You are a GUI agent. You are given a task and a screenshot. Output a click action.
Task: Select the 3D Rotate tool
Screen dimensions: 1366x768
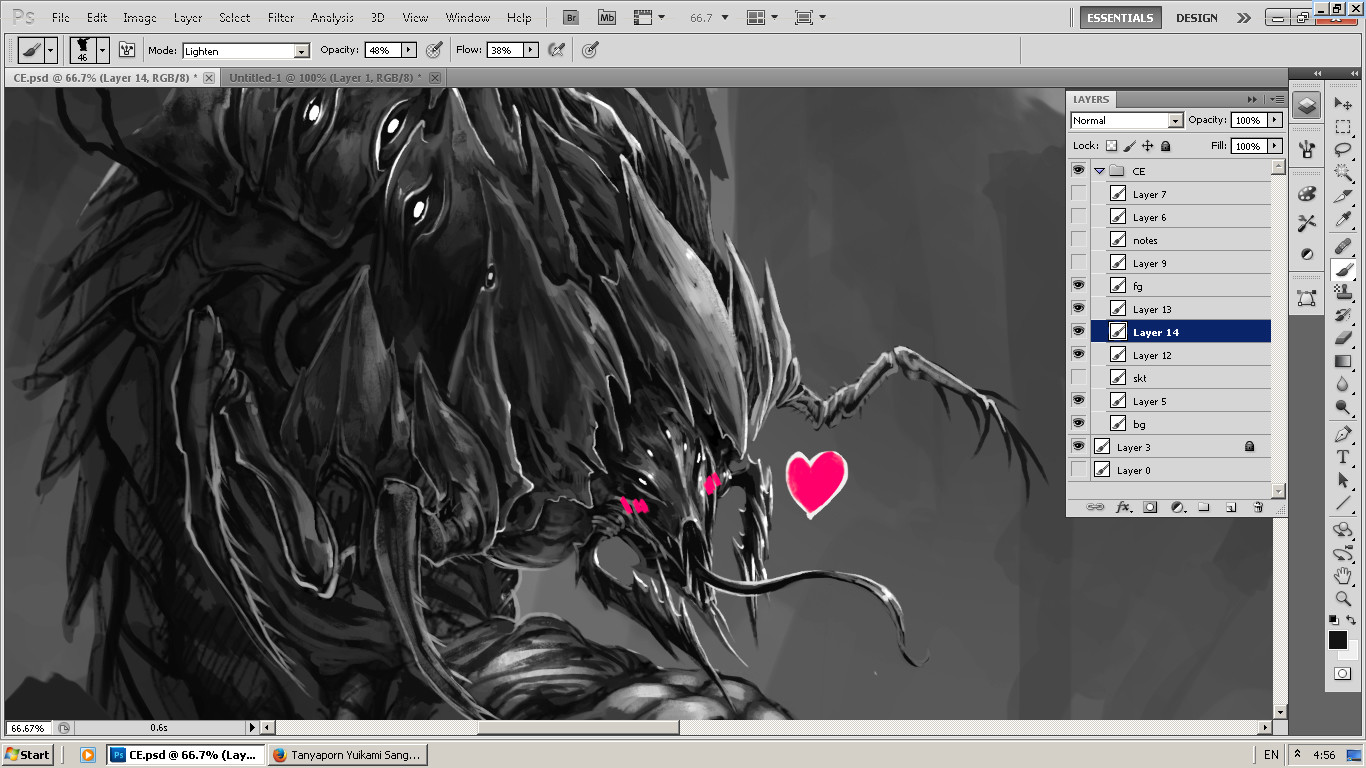point(1342,530)
